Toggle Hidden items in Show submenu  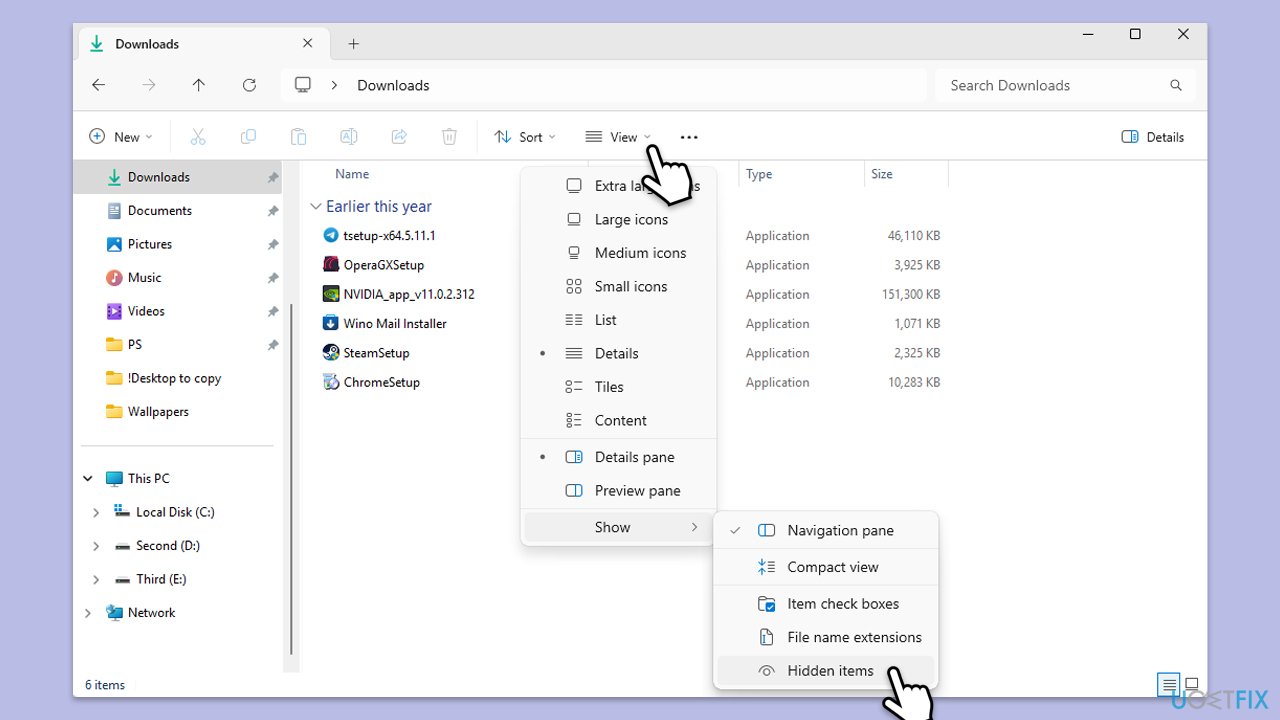coord(830,671)
